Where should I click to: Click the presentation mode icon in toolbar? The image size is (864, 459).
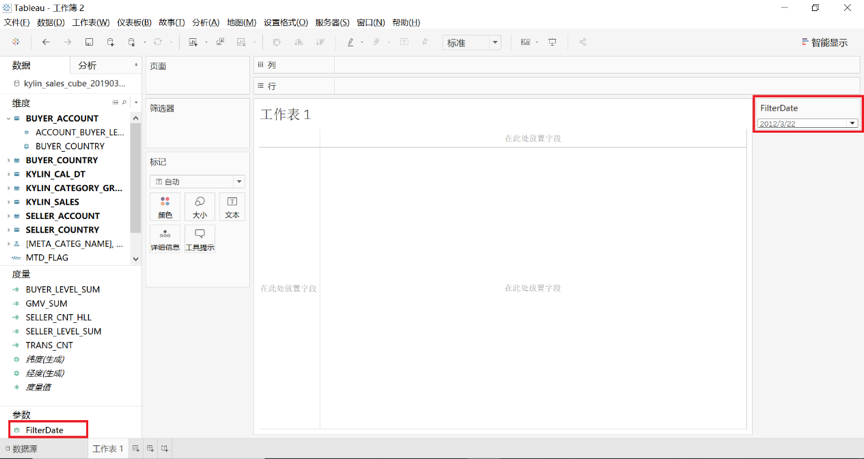coord(552,43)
